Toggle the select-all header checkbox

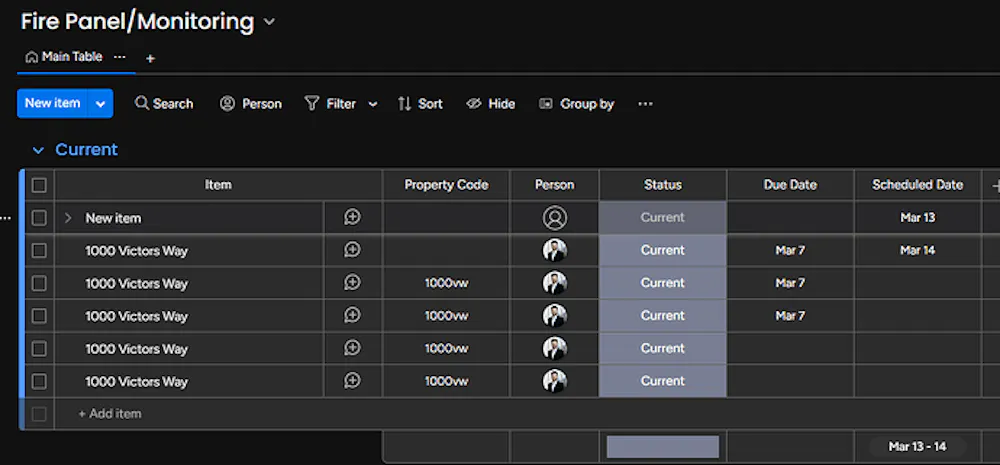pyautogui.click(x=39, y=185)
